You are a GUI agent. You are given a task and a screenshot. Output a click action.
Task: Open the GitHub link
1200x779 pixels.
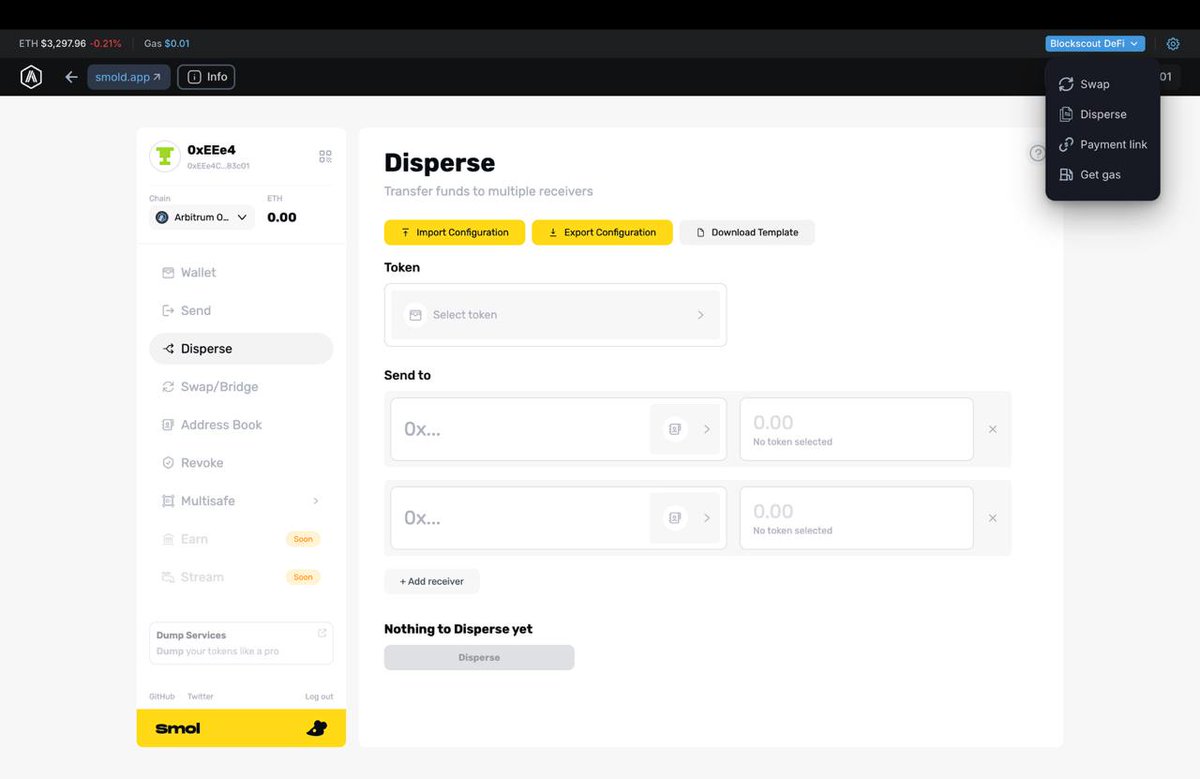click(162, 696)
